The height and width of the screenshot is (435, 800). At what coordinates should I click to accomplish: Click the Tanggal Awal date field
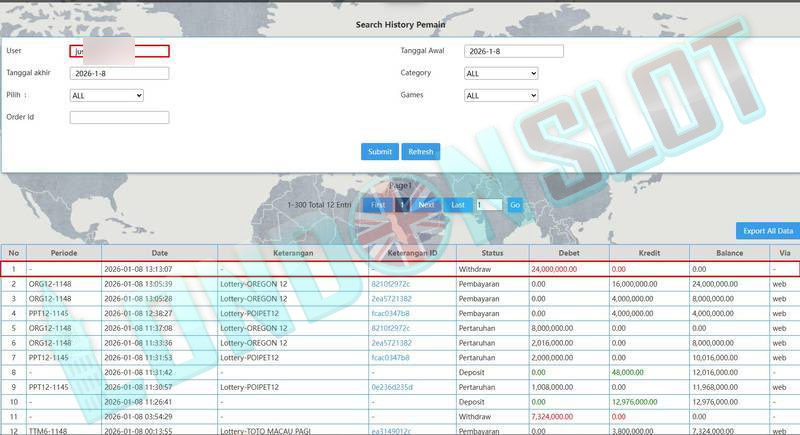514,51
